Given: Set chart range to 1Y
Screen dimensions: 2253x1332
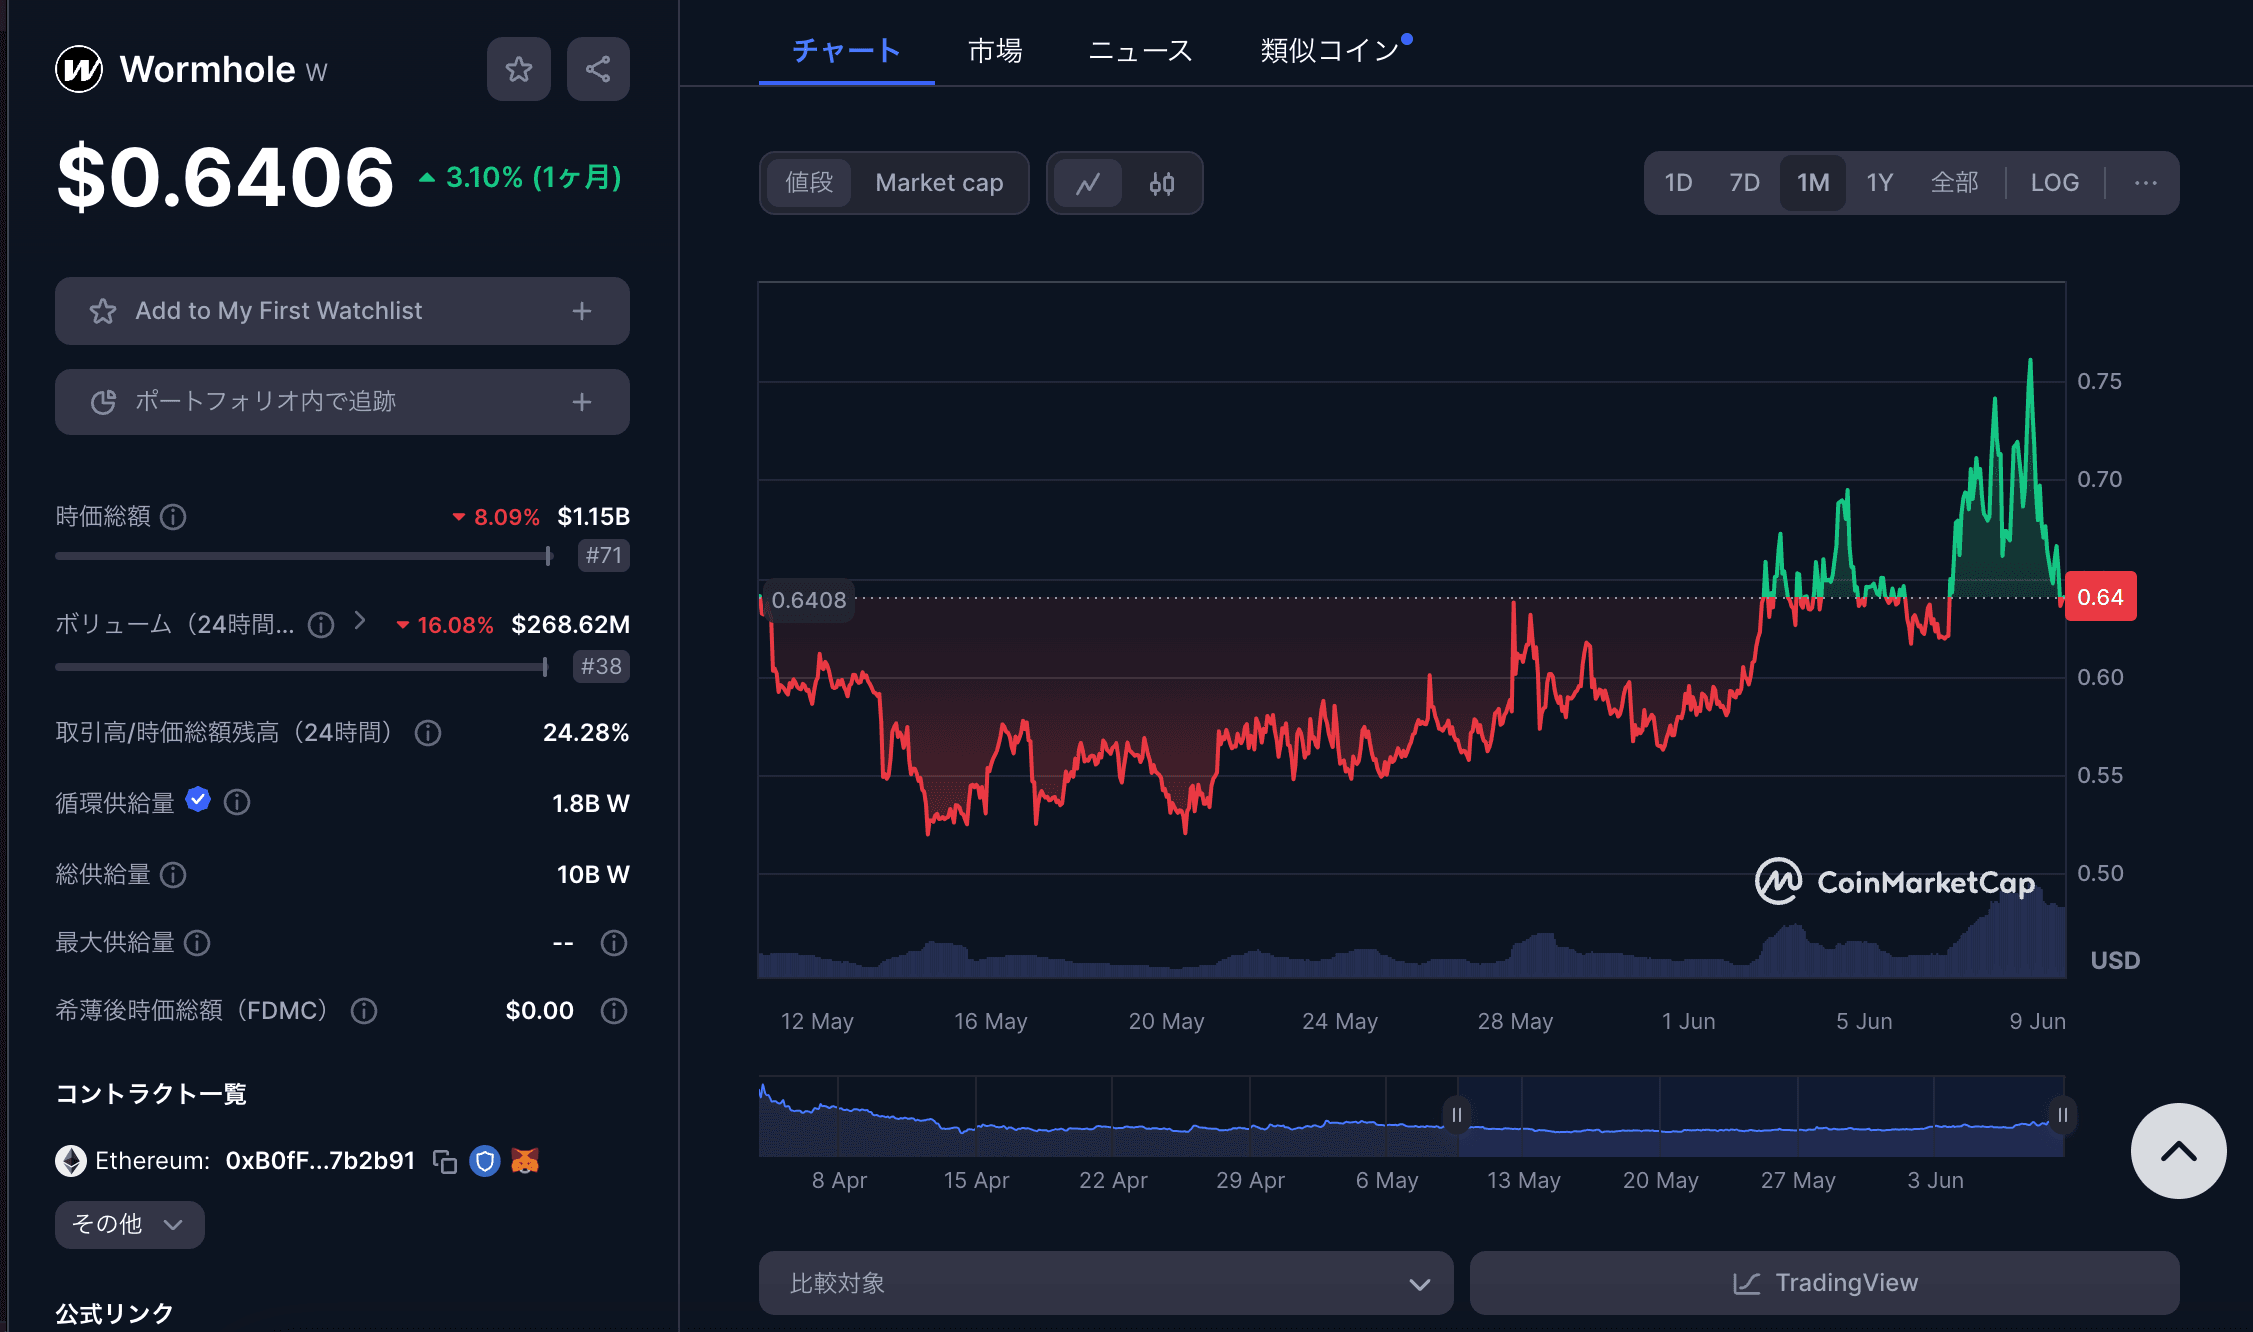Looking at the screenshot, I should point(1879,183).
